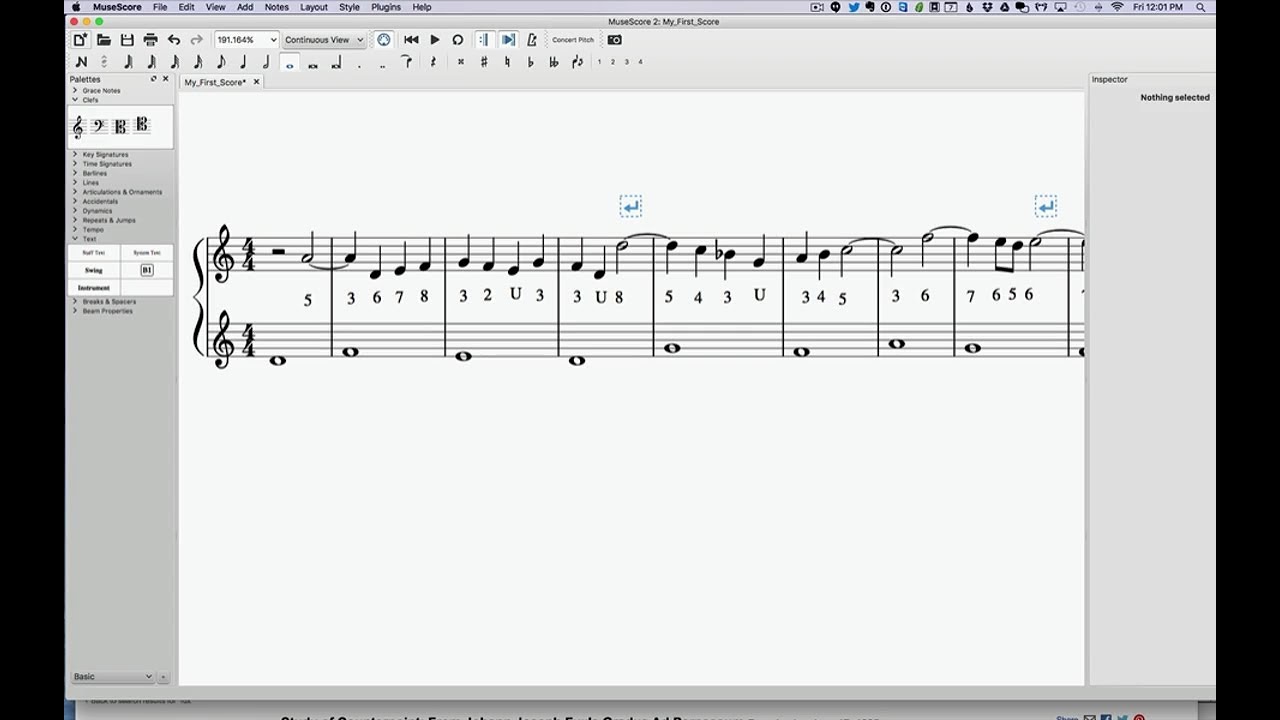Select voice 3 in toolbar
The width and height of the screenshot is (1280, 720).
click(x=627, y=62)
